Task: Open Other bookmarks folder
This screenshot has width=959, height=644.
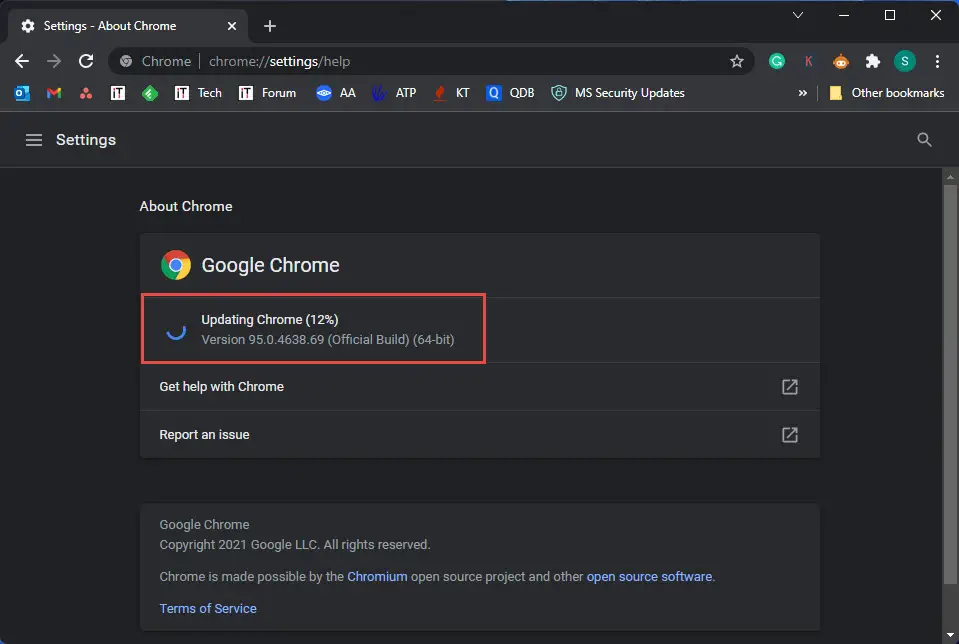Action: pos(886,93)
